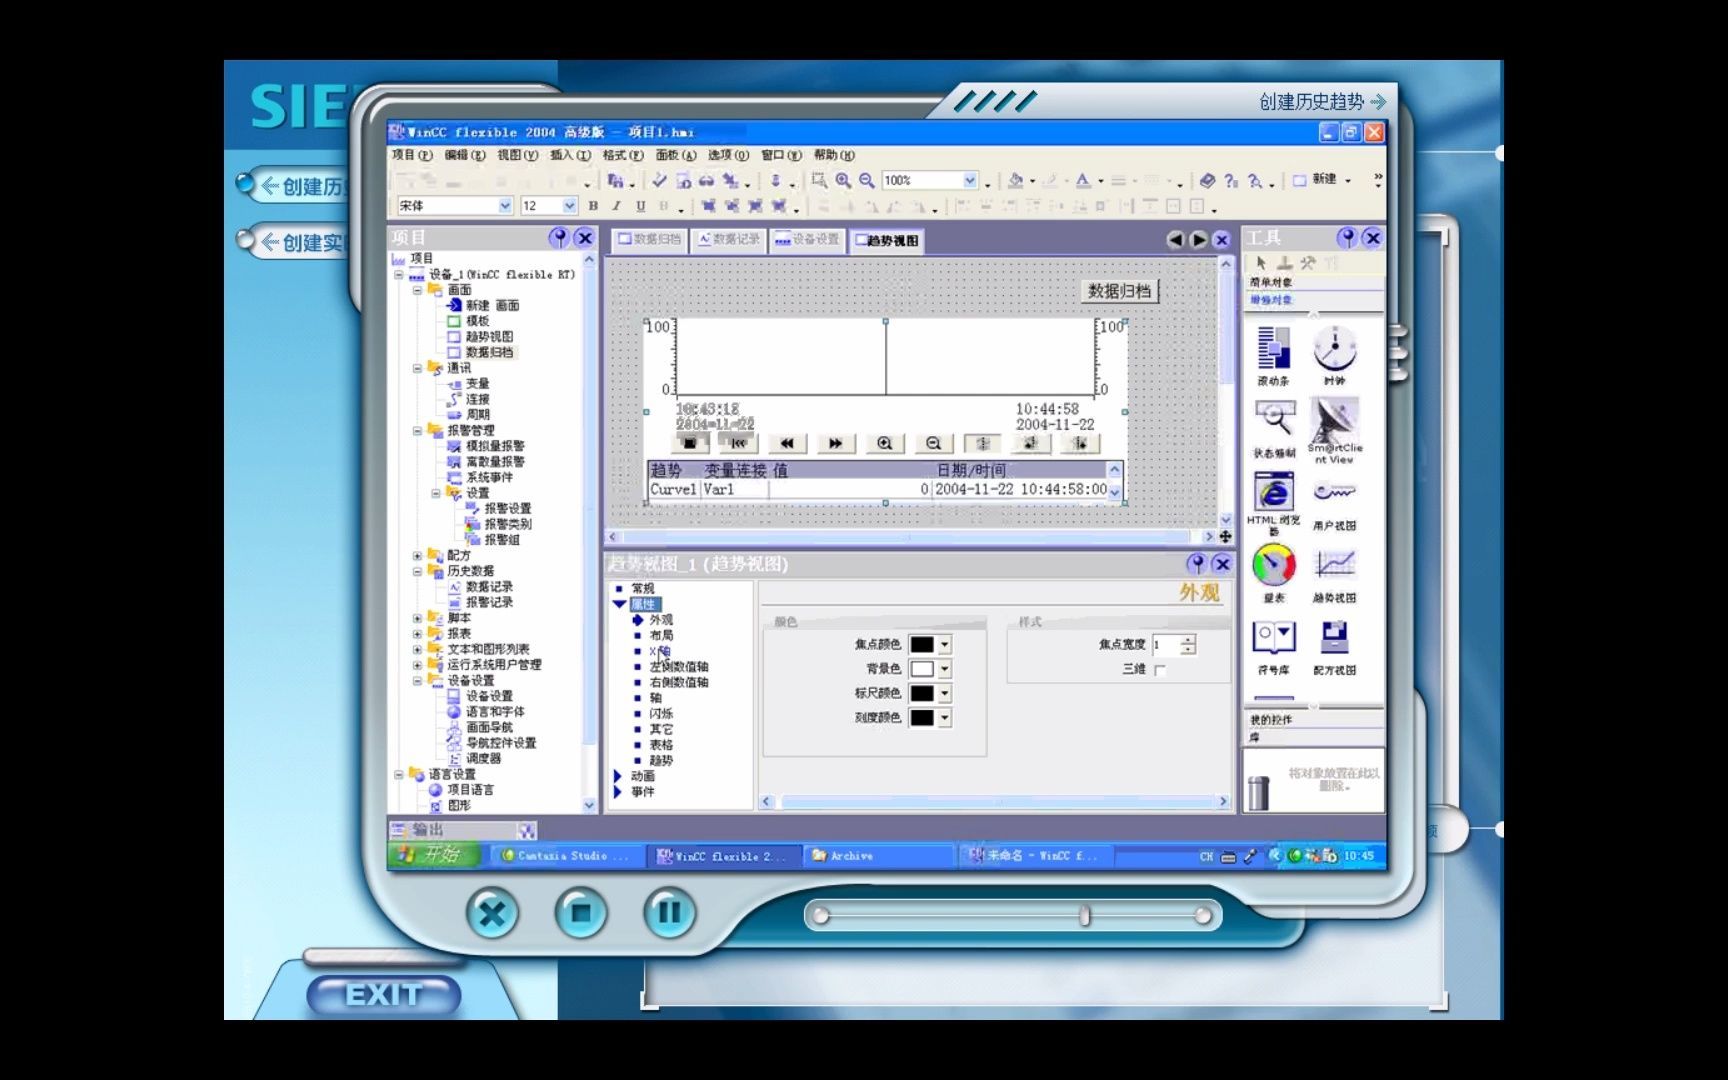
Task: Switch to the Archive taskbar item
Action: coord(878,856)
